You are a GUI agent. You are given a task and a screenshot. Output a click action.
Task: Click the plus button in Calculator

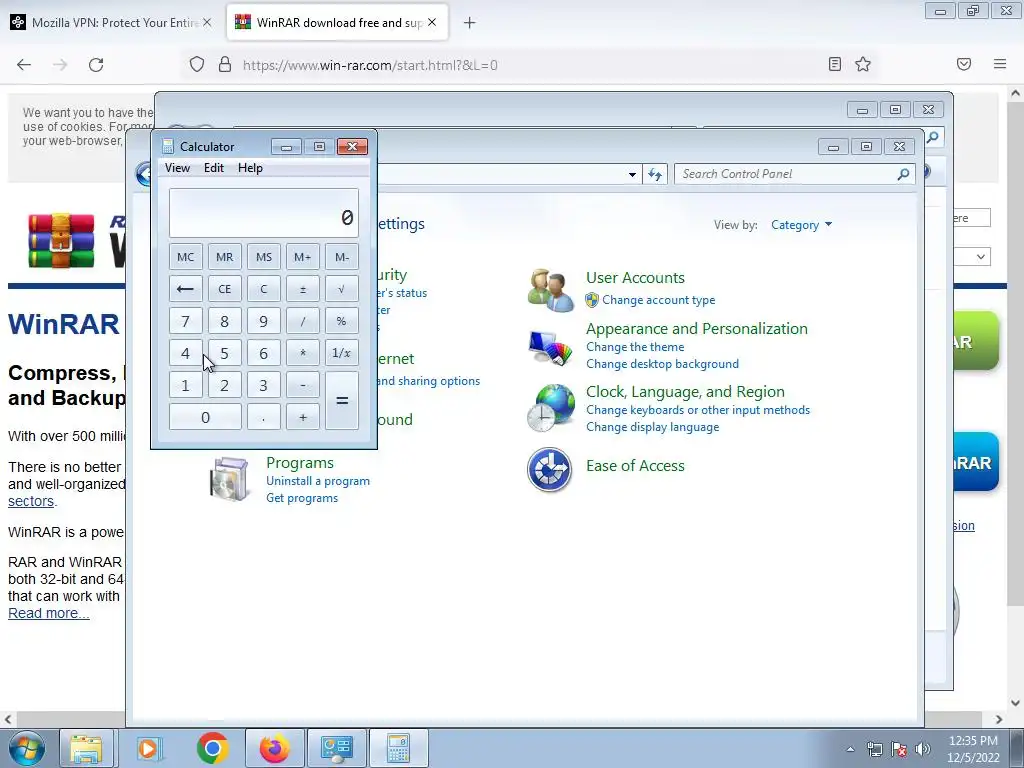(x=302, y=417)
